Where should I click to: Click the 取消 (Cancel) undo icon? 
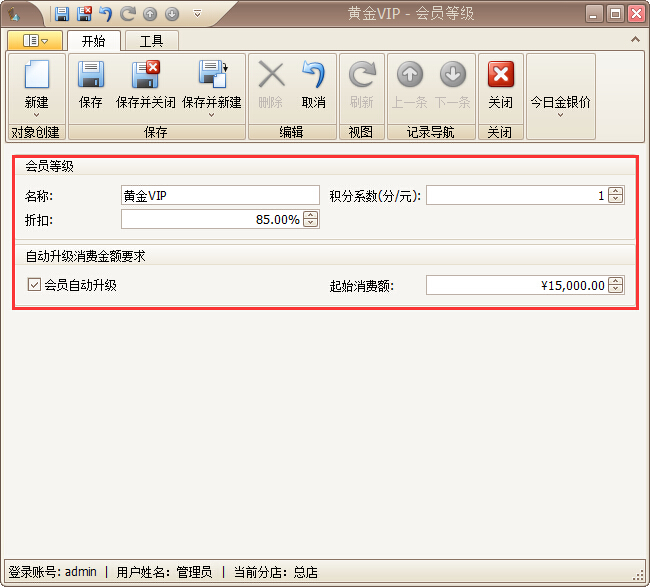click(x=313, y=78)
